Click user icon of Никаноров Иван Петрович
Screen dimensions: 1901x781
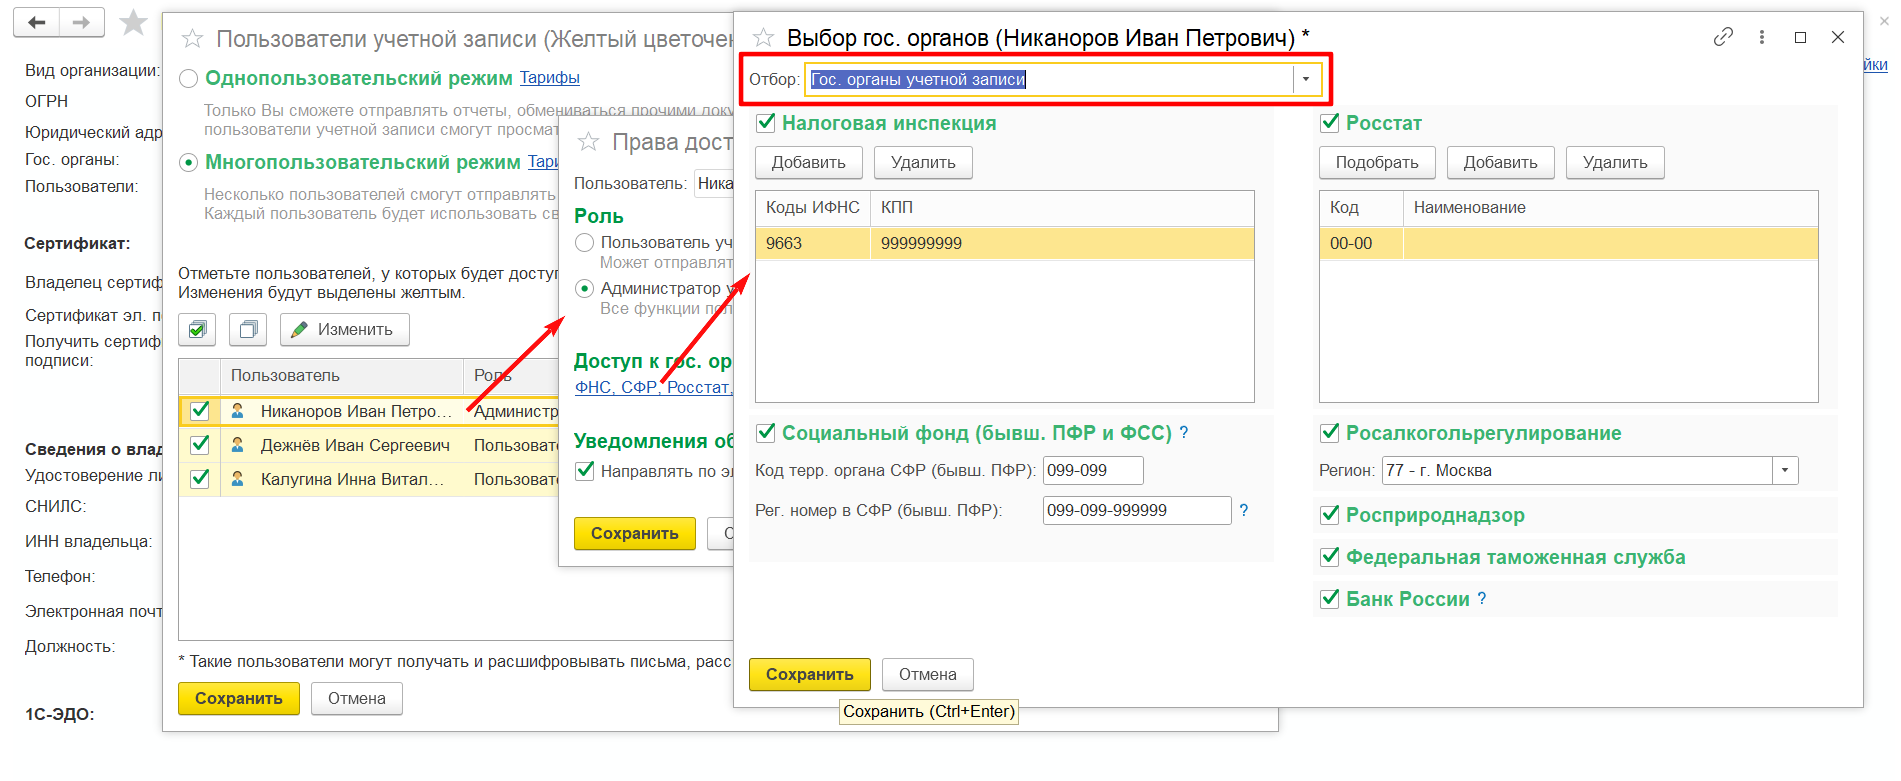click(238, 410)
